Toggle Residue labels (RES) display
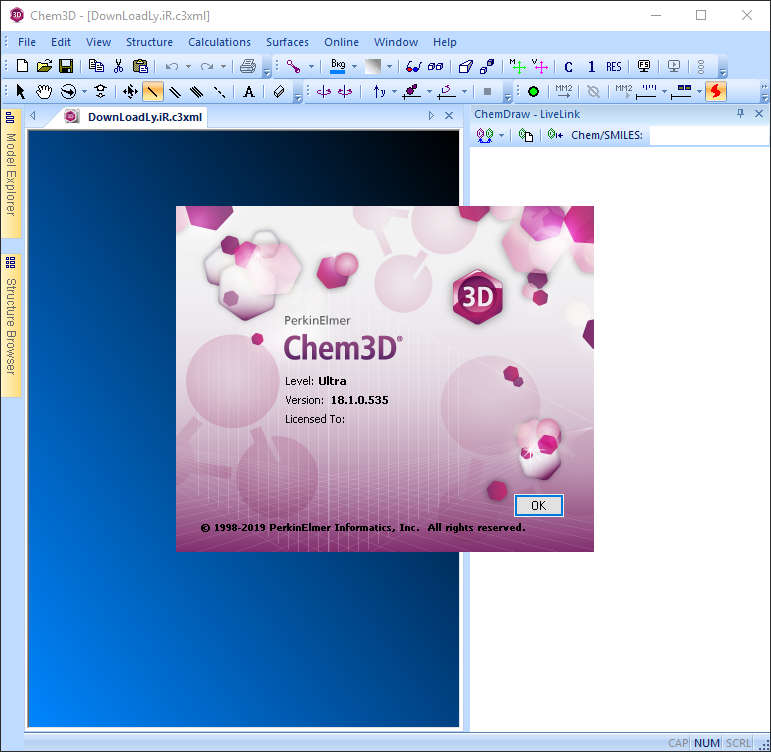This screenshot has height=752, width=771. tap(613, 67)
